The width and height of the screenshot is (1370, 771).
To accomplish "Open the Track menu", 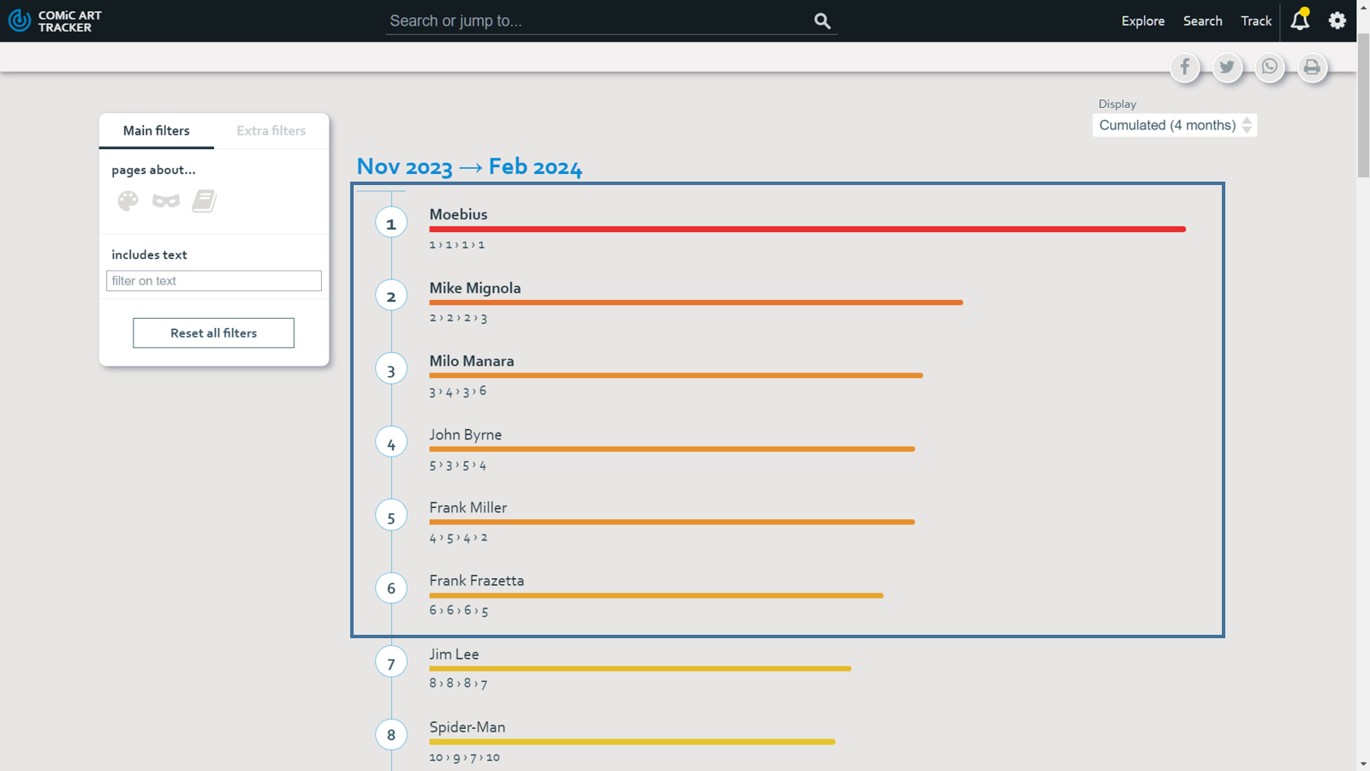I will [1255, 21].
